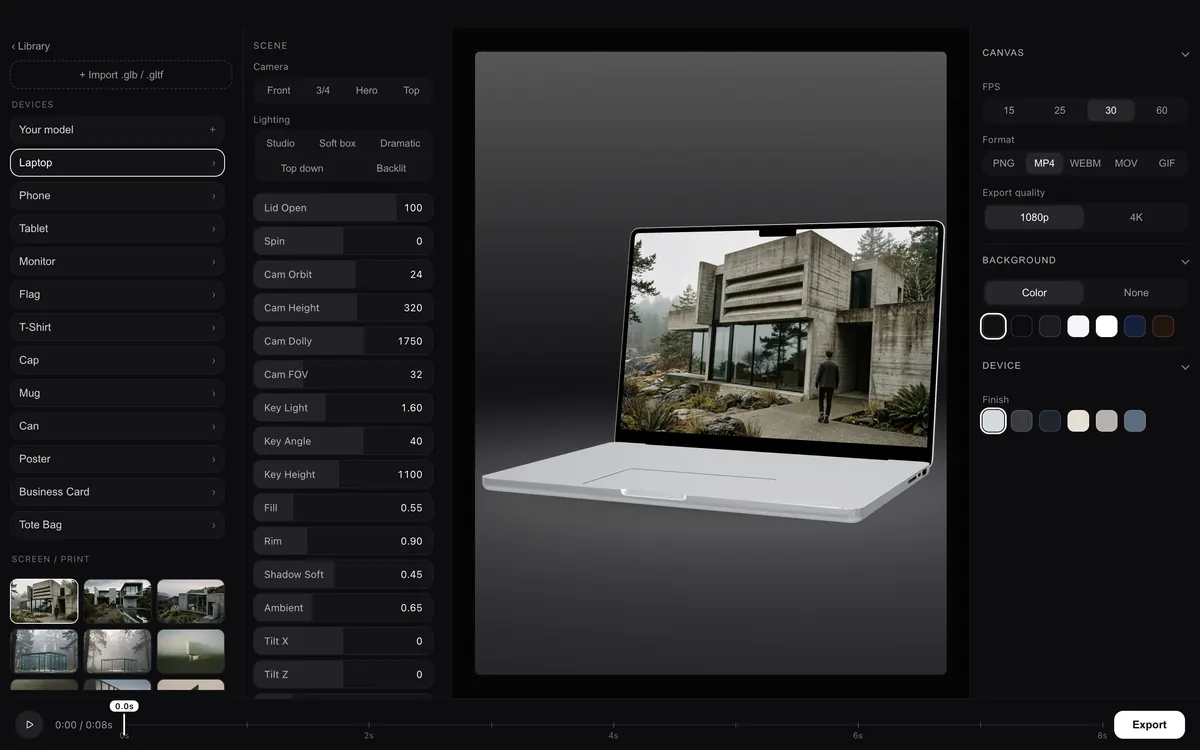Screen dimensions: 1200x750
Task: Open the Mug device entry
Action: 117,394
